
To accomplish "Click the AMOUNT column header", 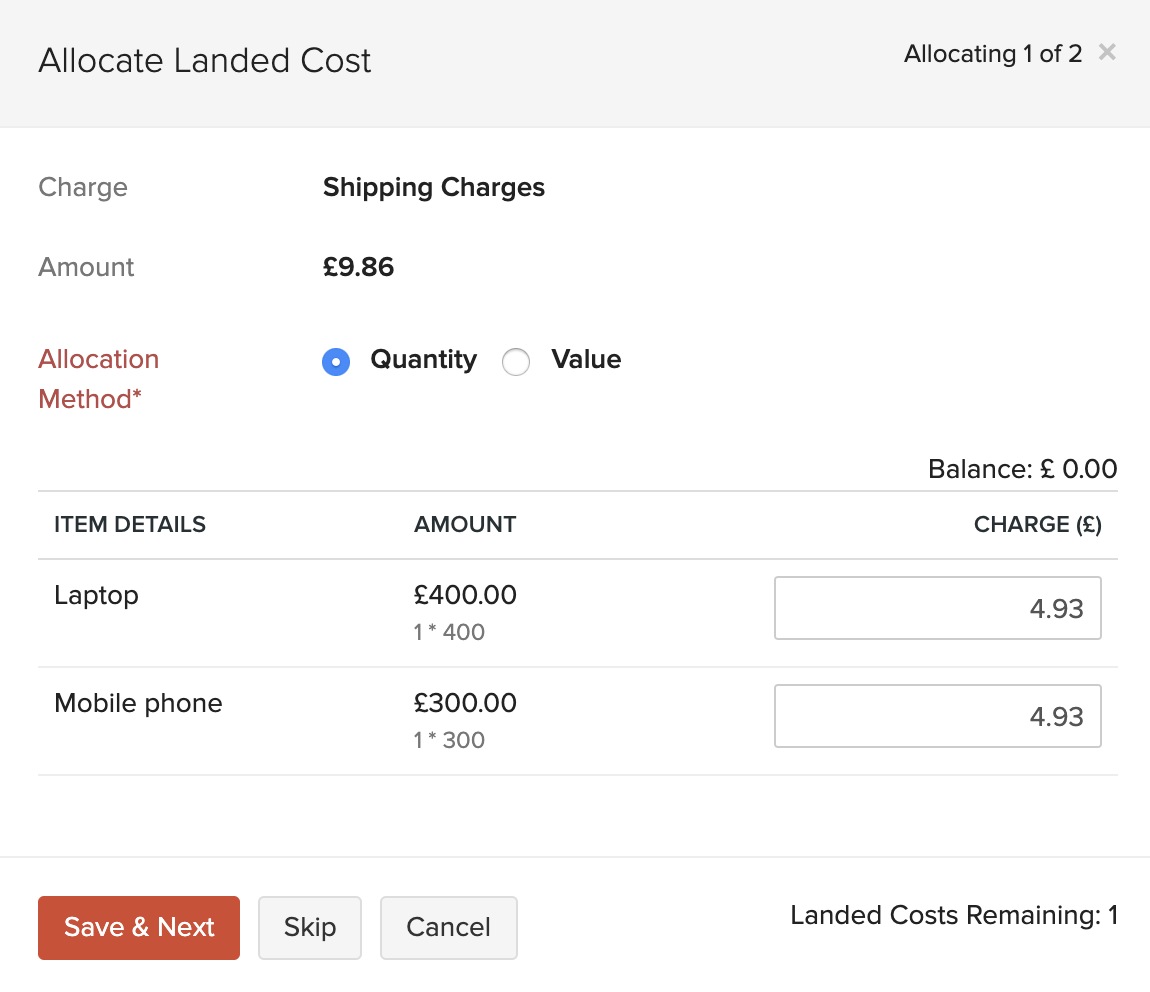I will 465,524.
